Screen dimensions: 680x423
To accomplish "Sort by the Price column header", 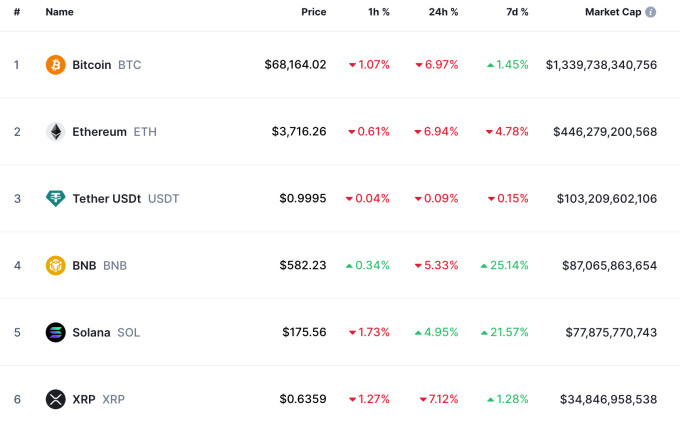I will pyautogui.click(x=313, y=12).
